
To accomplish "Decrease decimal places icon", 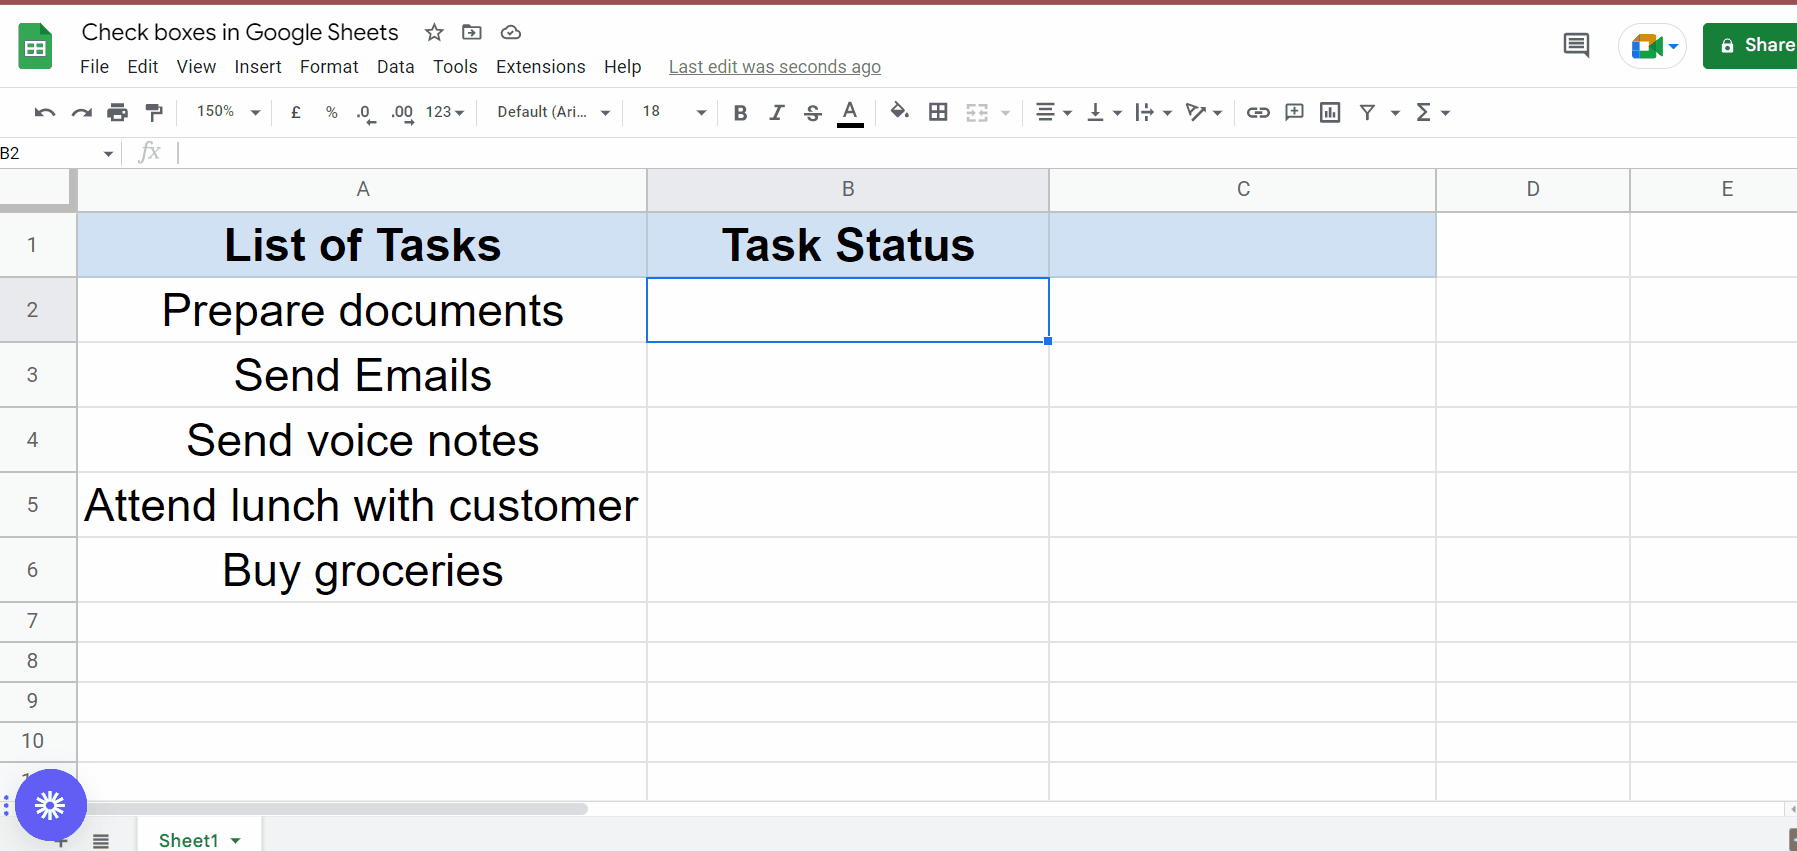I will coord(366,112).
